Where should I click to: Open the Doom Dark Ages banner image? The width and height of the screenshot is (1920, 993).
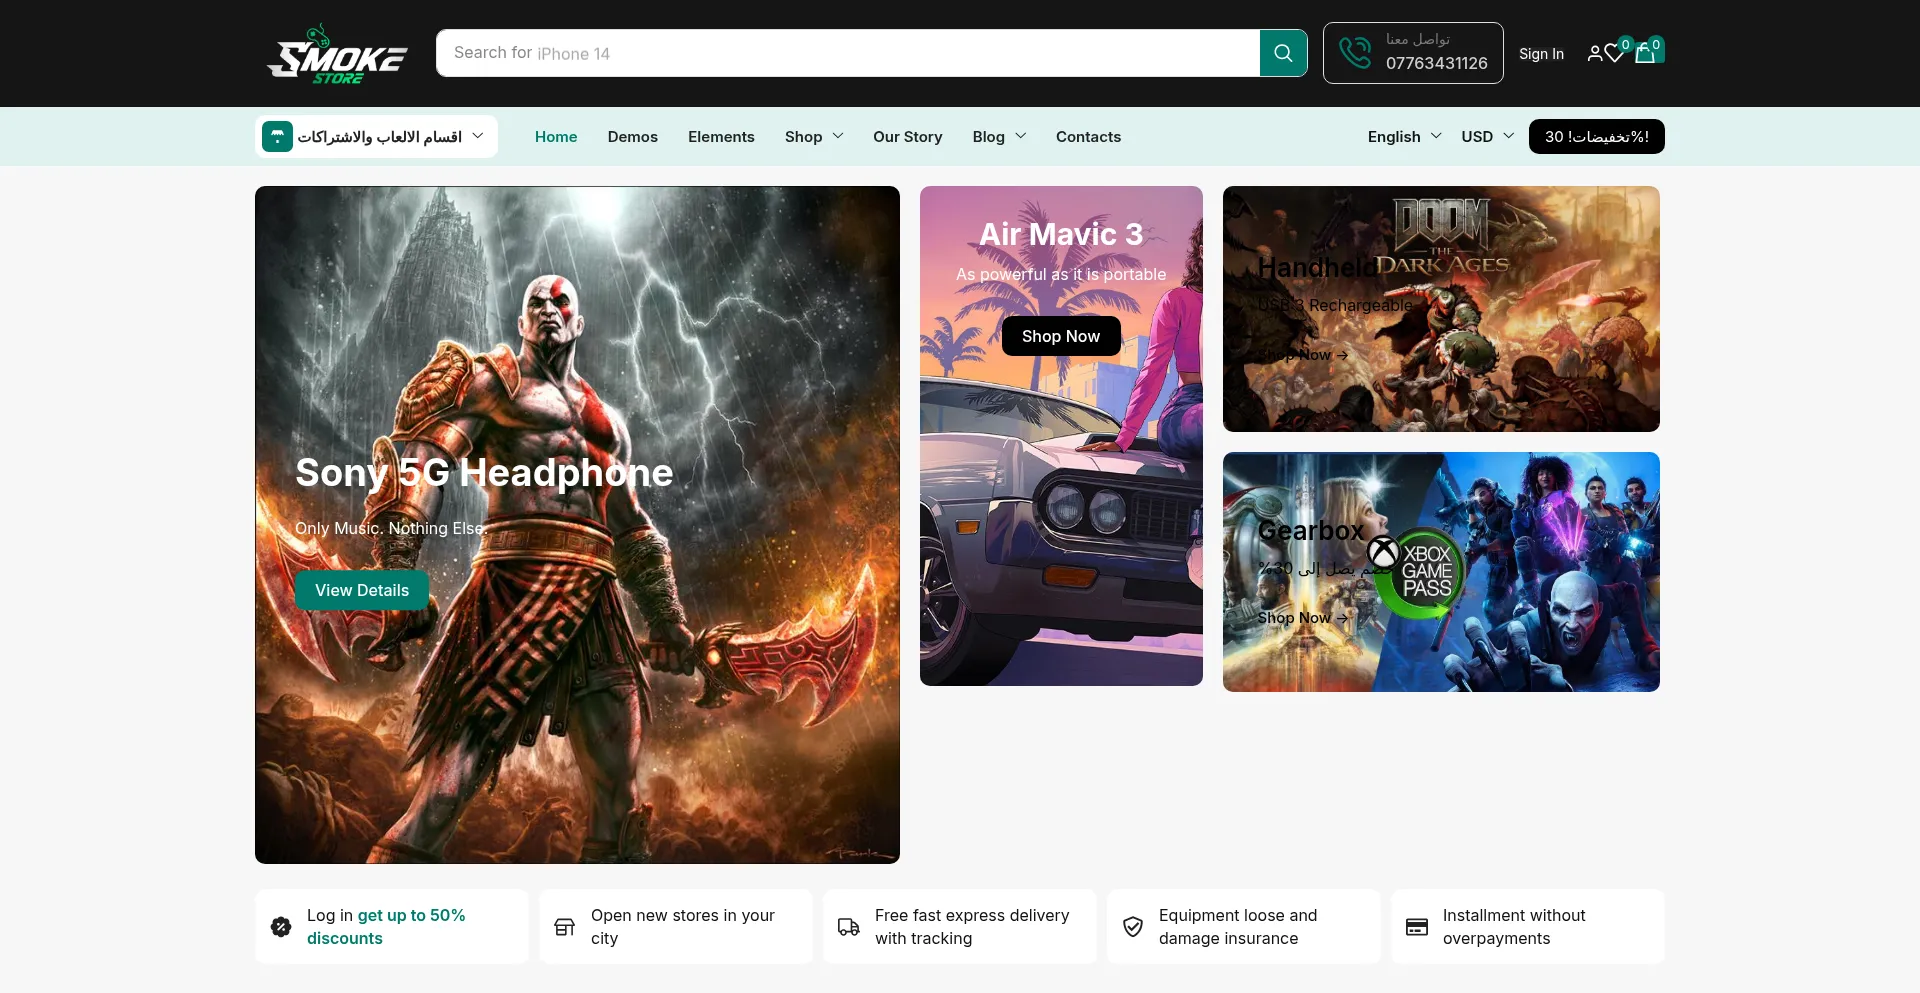pyautogui.click(x=1441, y=309)
